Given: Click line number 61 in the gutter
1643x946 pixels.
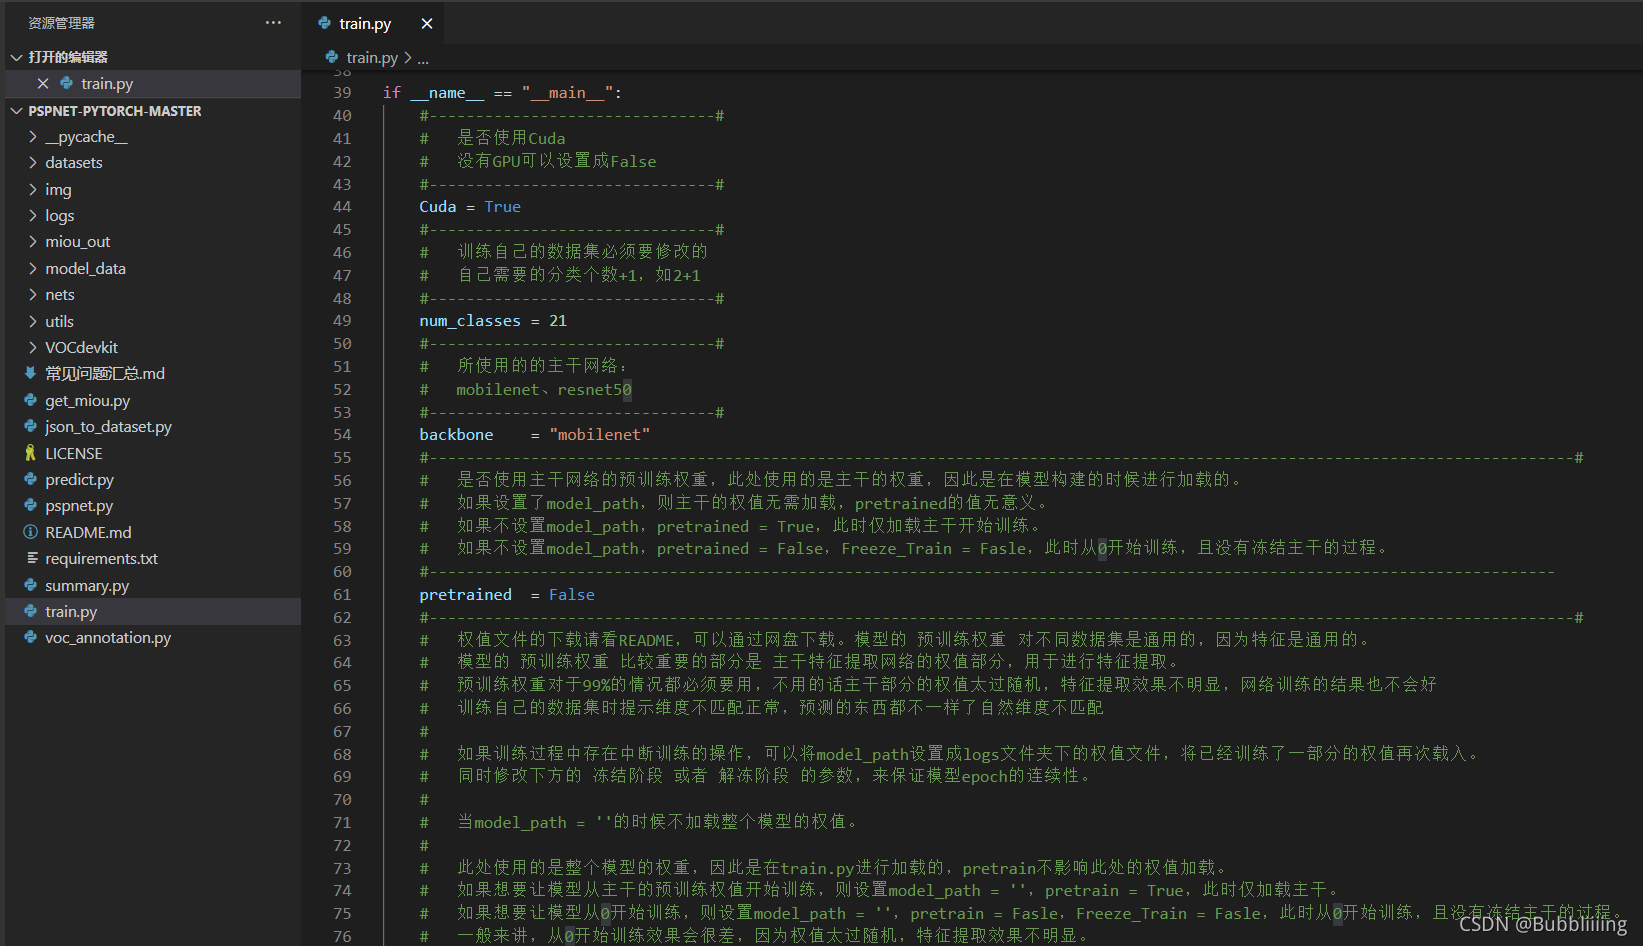Looking at the screenshot, I should point(342,595).
